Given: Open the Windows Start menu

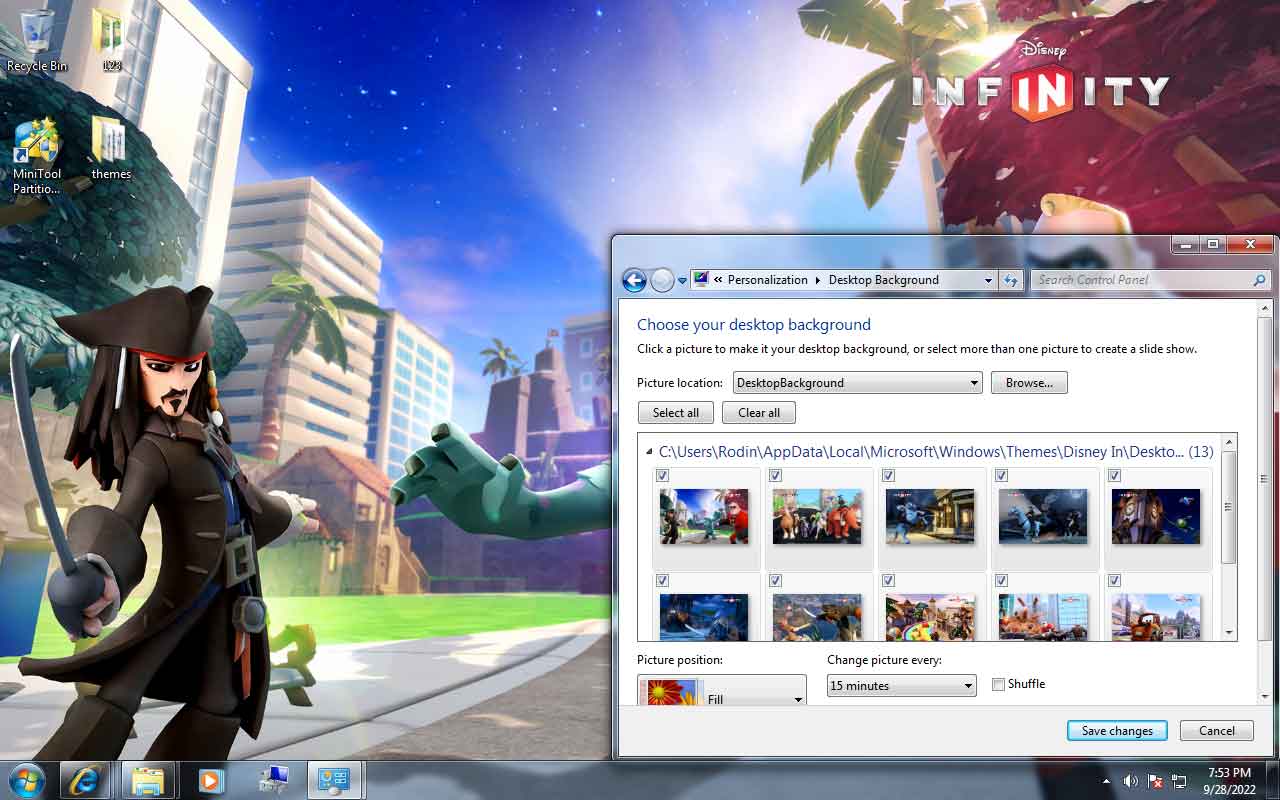Looking at the screenshot, I should coord(27,780).
